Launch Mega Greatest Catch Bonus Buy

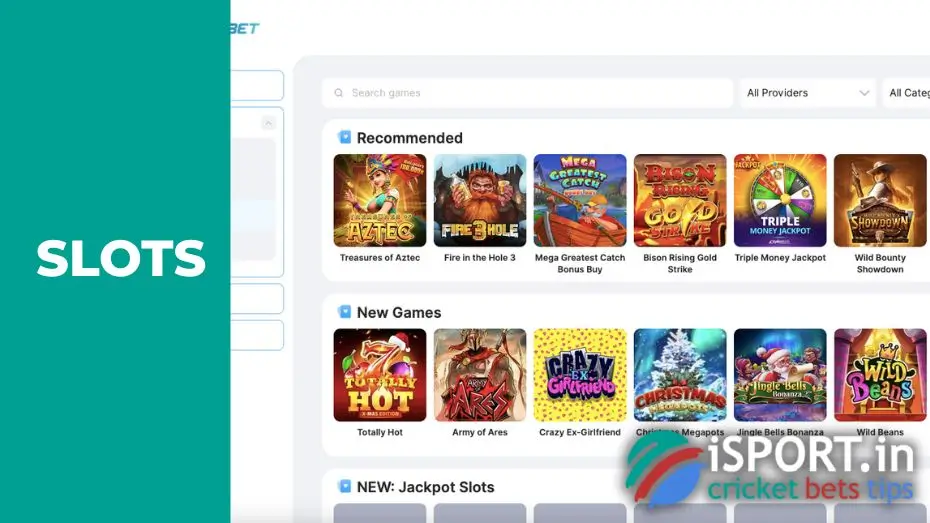pos(580,200)
